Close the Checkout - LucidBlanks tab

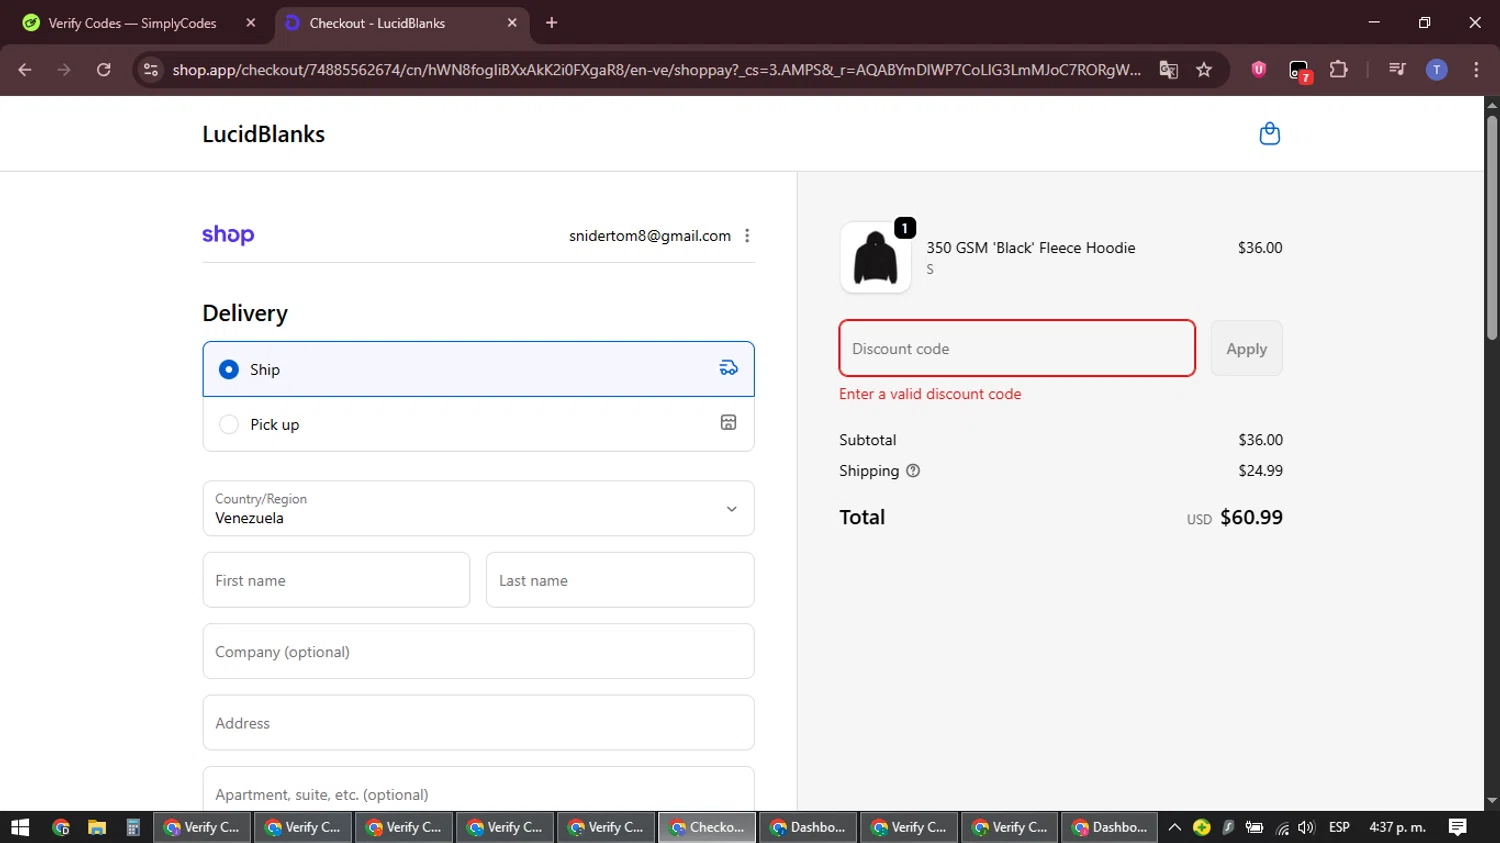click(x=512, y=22)
